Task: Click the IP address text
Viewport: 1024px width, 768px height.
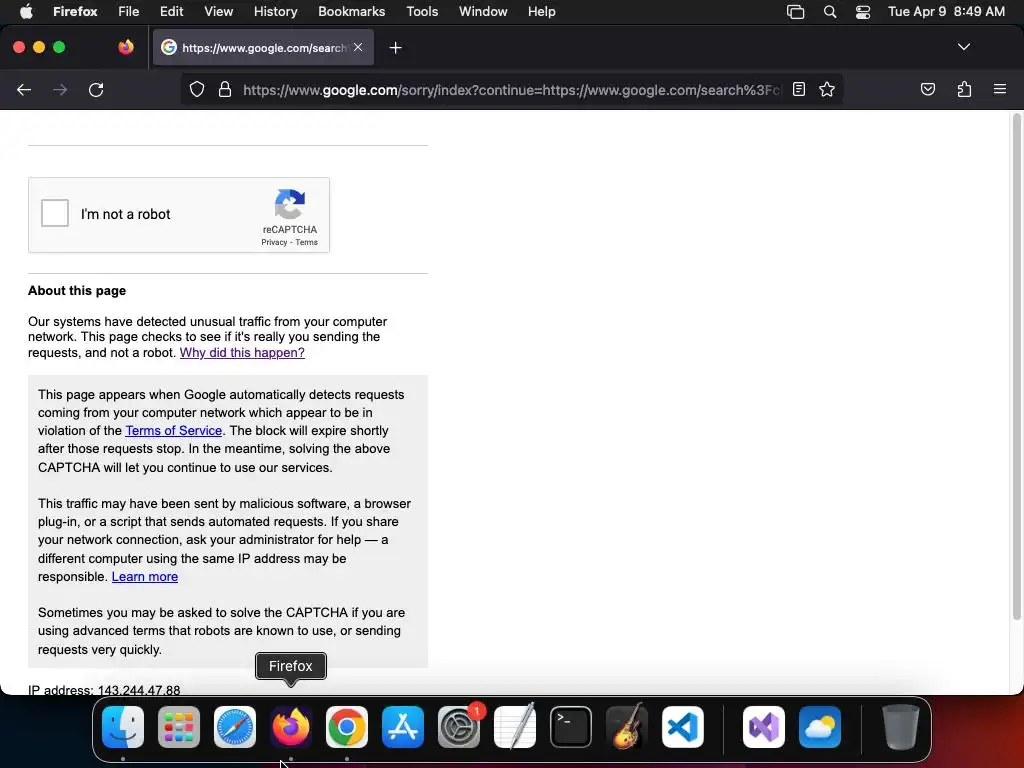Action: point(104,690)
